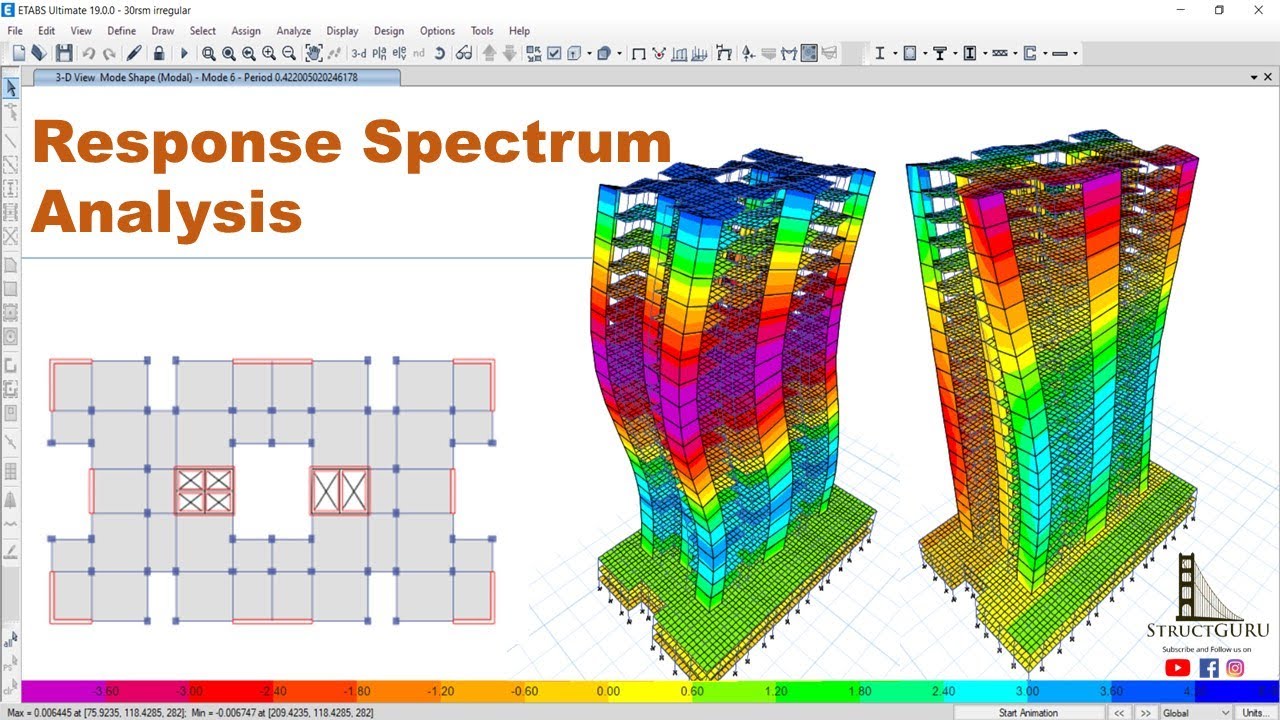Click the pencil Refresh Window icon

(x=134, y=53)
